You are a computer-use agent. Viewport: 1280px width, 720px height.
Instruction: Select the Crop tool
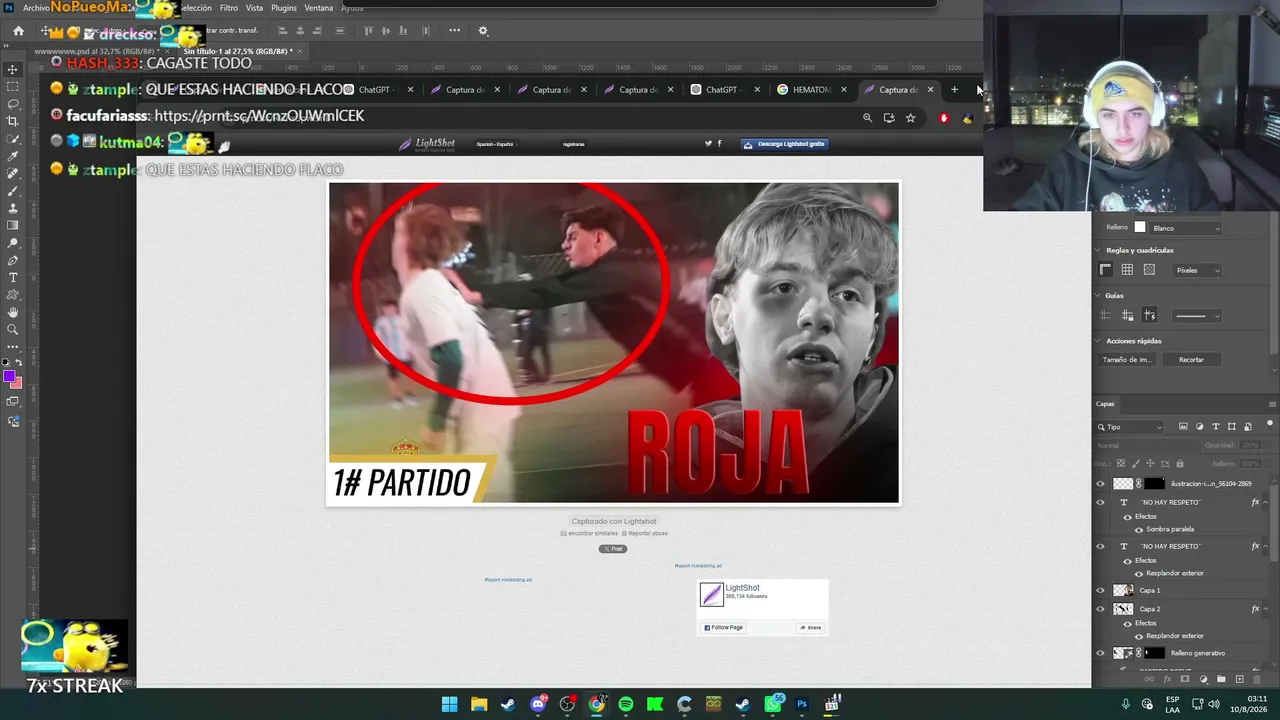click(13, 121)
